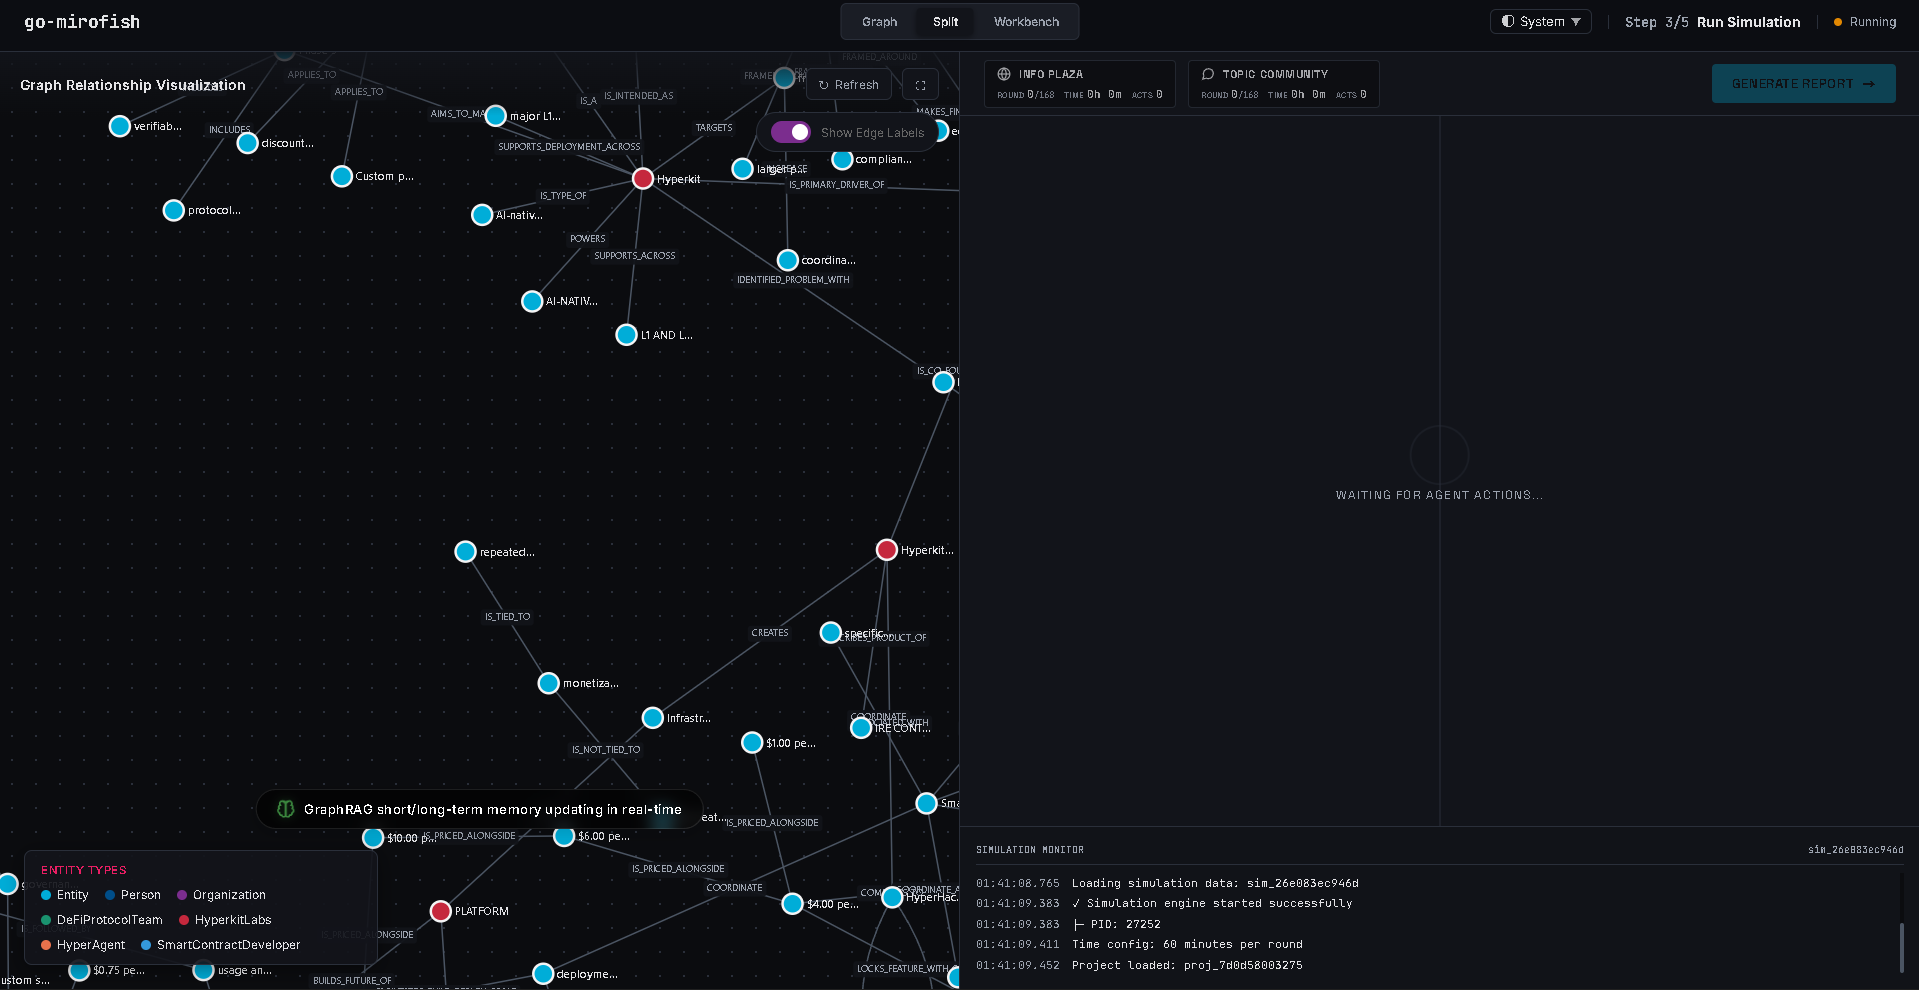The width and height of the screenshot is (1919, 990).
Task: Open the Workbench tab
Action: pos(1026,22)
